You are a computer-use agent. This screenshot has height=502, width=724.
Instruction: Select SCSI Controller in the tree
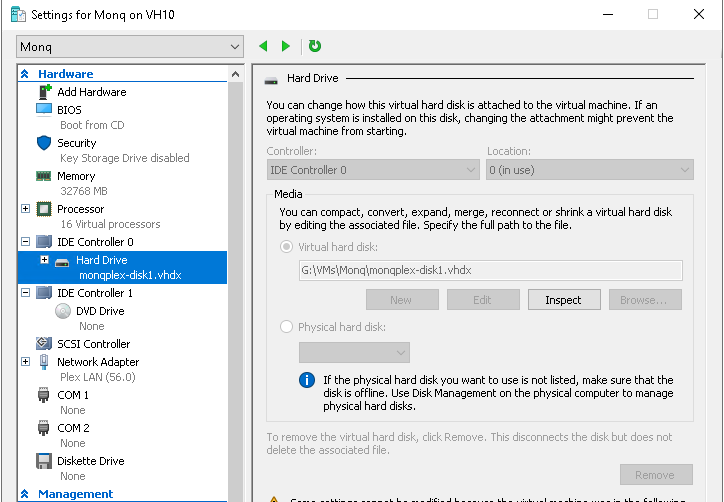(94, 344)
